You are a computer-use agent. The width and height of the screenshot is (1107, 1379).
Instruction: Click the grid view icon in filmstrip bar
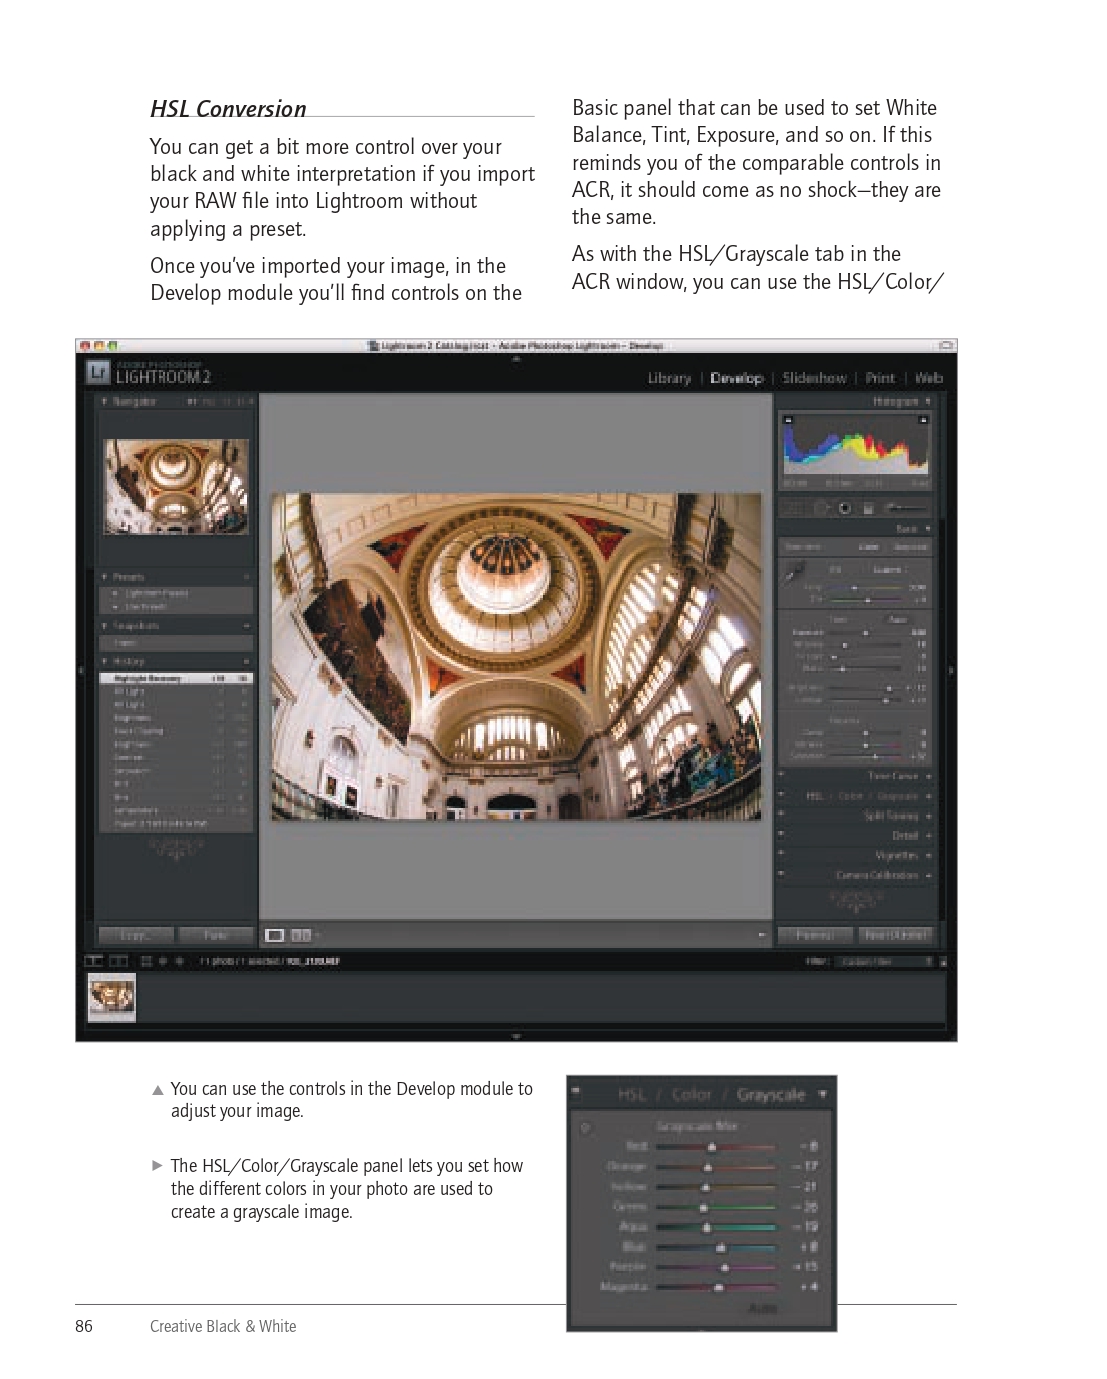coord(146,961)
